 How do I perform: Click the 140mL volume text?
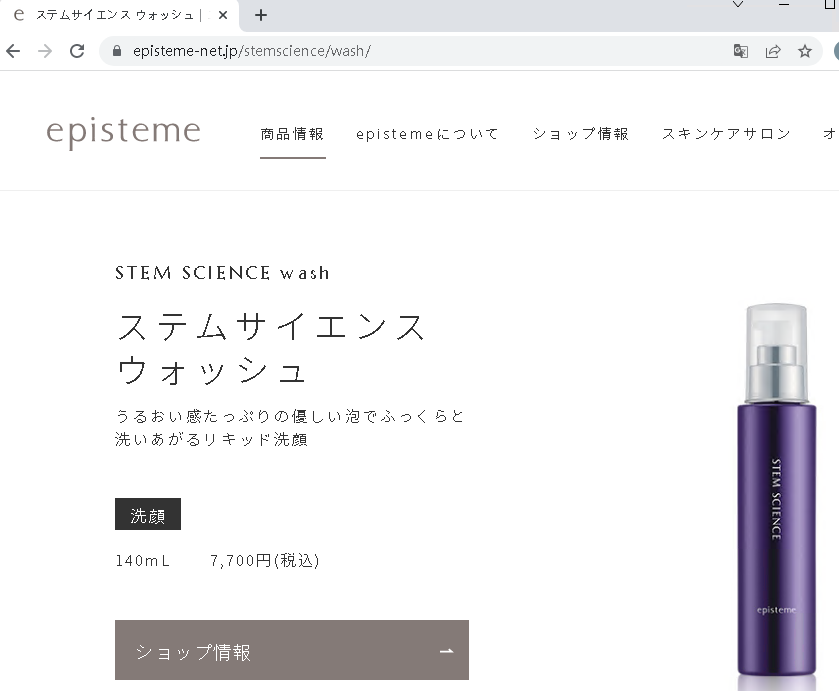142,560
